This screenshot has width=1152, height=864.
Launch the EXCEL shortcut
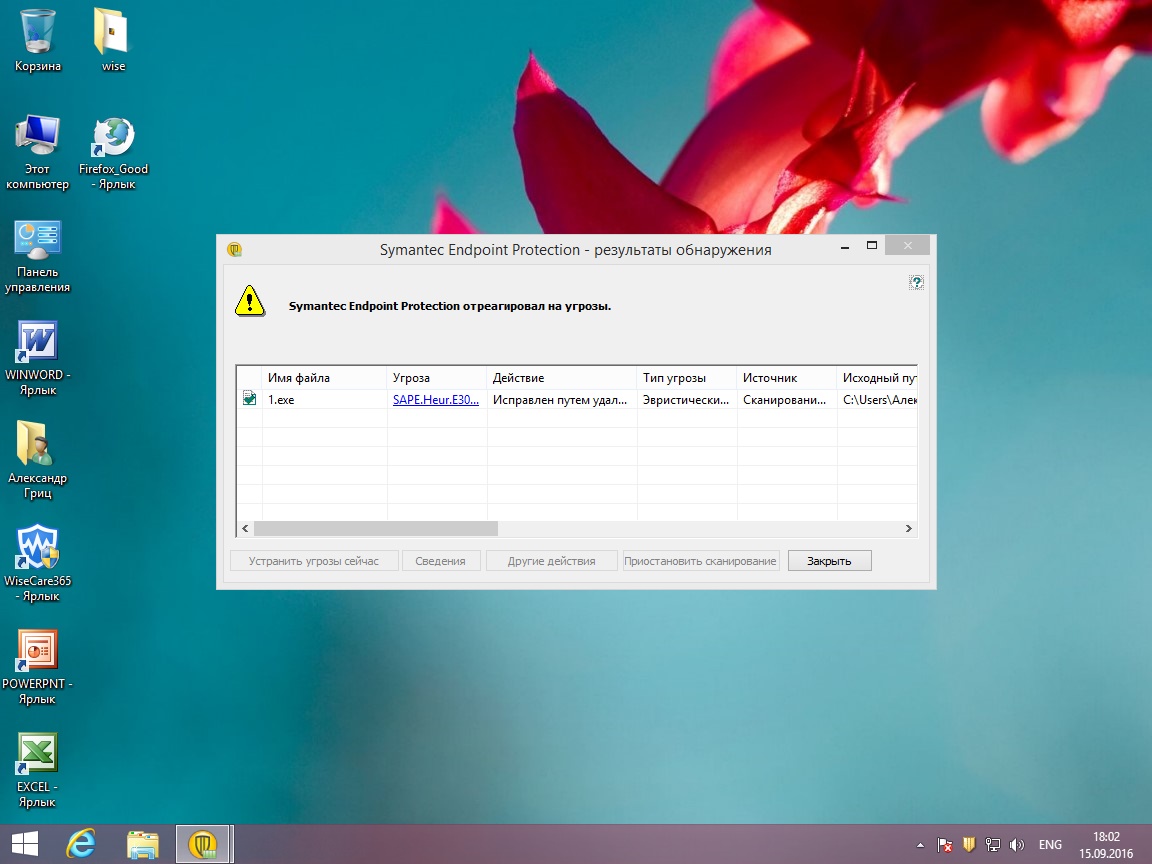37,770
